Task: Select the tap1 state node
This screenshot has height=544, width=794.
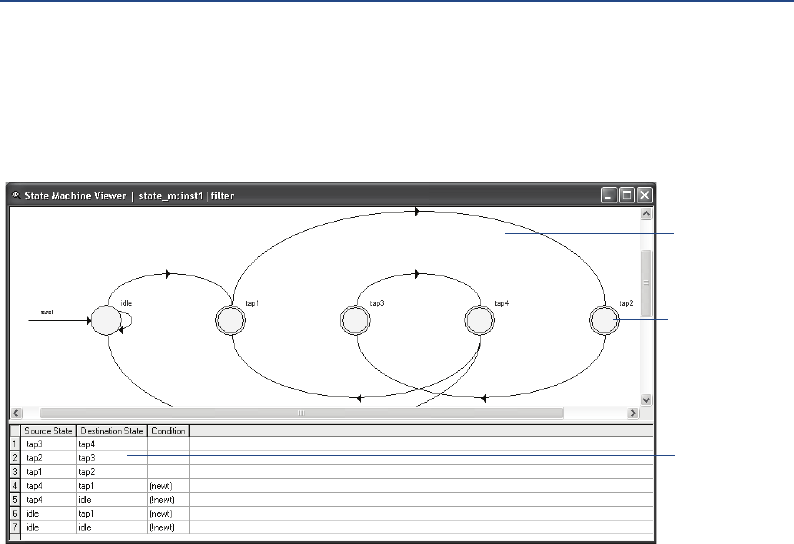Action: 230,320
